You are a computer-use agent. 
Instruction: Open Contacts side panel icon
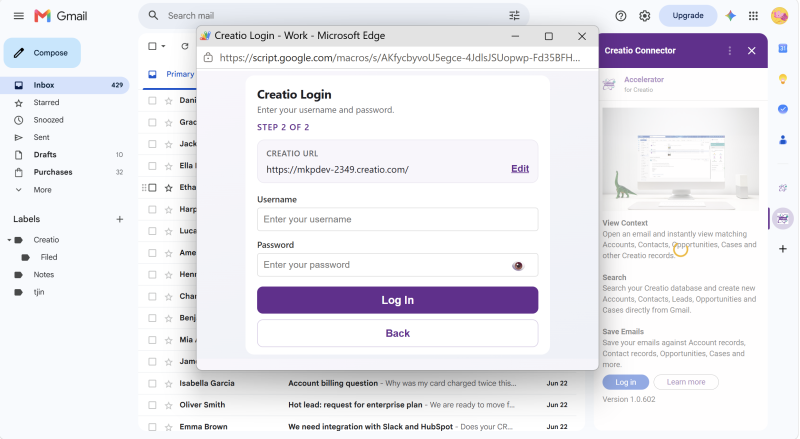[783, 139]
